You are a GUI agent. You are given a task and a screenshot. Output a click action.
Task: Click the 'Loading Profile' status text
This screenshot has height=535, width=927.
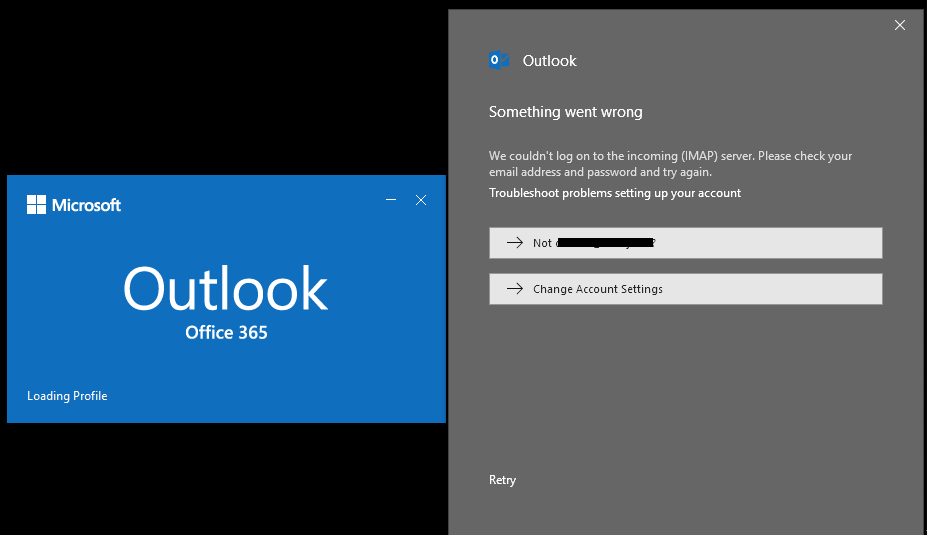coord(67,396)
